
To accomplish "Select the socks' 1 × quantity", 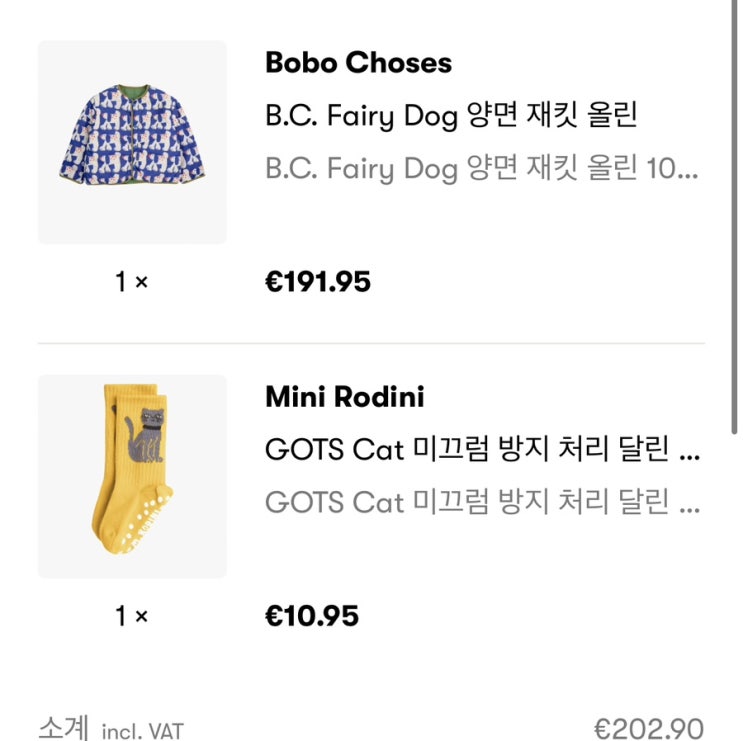I will click(x=131, y=616).
